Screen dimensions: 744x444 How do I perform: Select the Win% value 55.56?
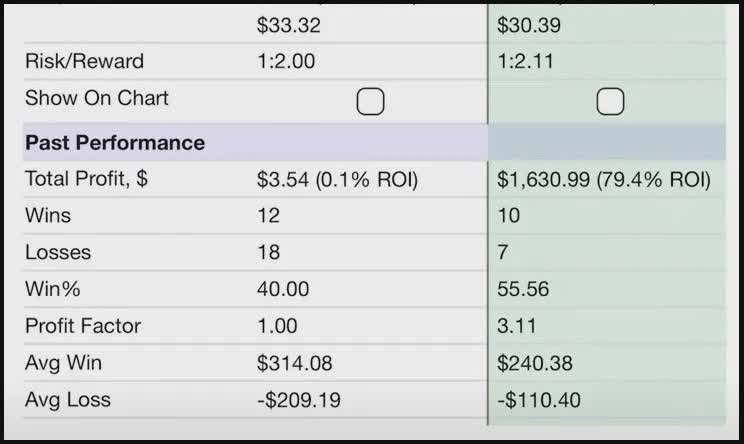pos(523,289)
